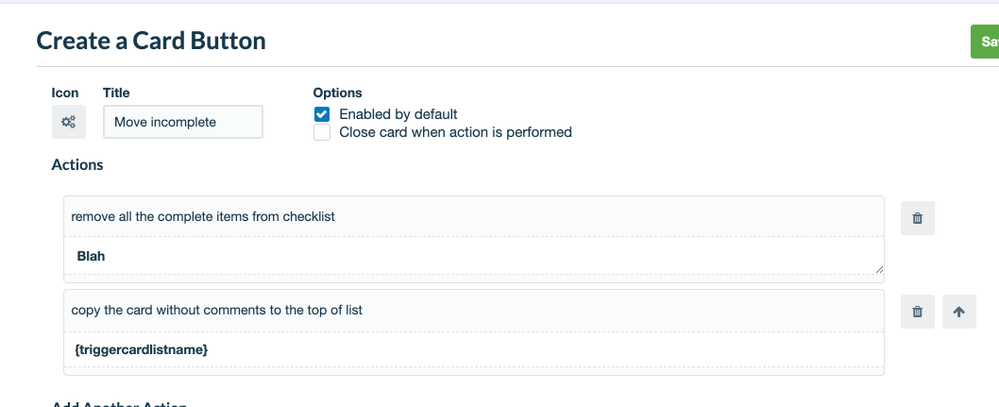Select the remove all complete items action text
This screenshot has width=999, height=407.
click(203, 217)
